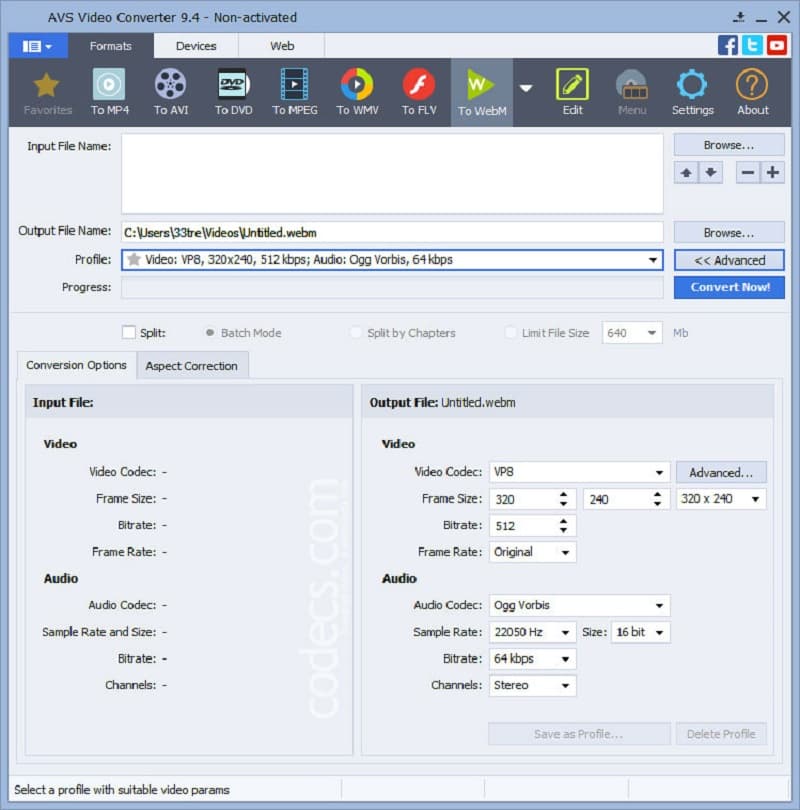Select the Batch Mode radio button
800x810 pixels.
click(210, 333)
